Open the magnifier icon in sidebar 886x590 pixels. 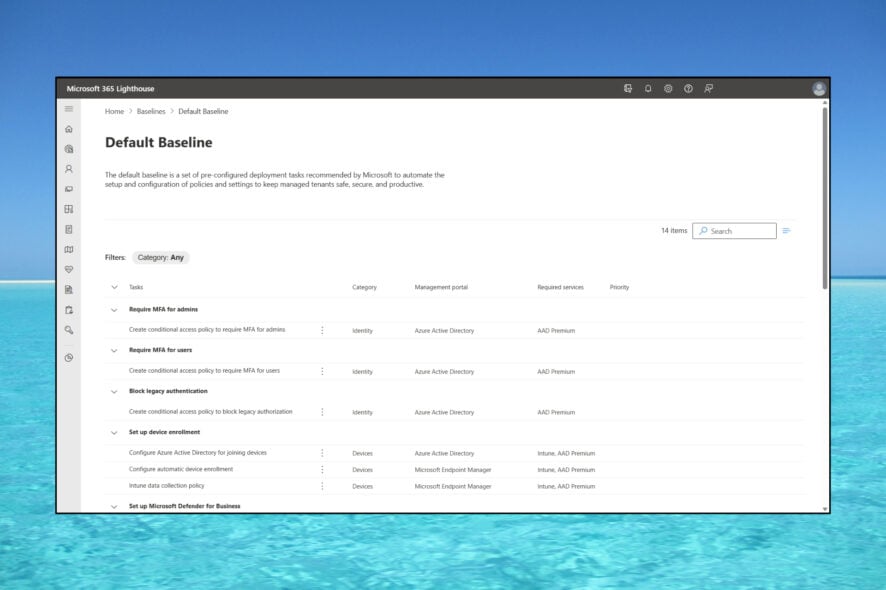click(69, 330)
